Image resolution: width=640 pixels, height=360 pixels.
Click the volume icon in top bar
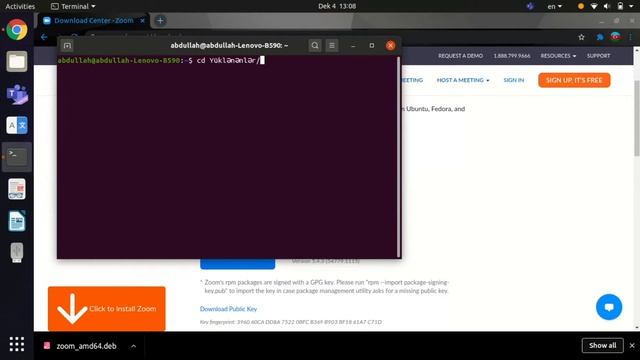607,6
